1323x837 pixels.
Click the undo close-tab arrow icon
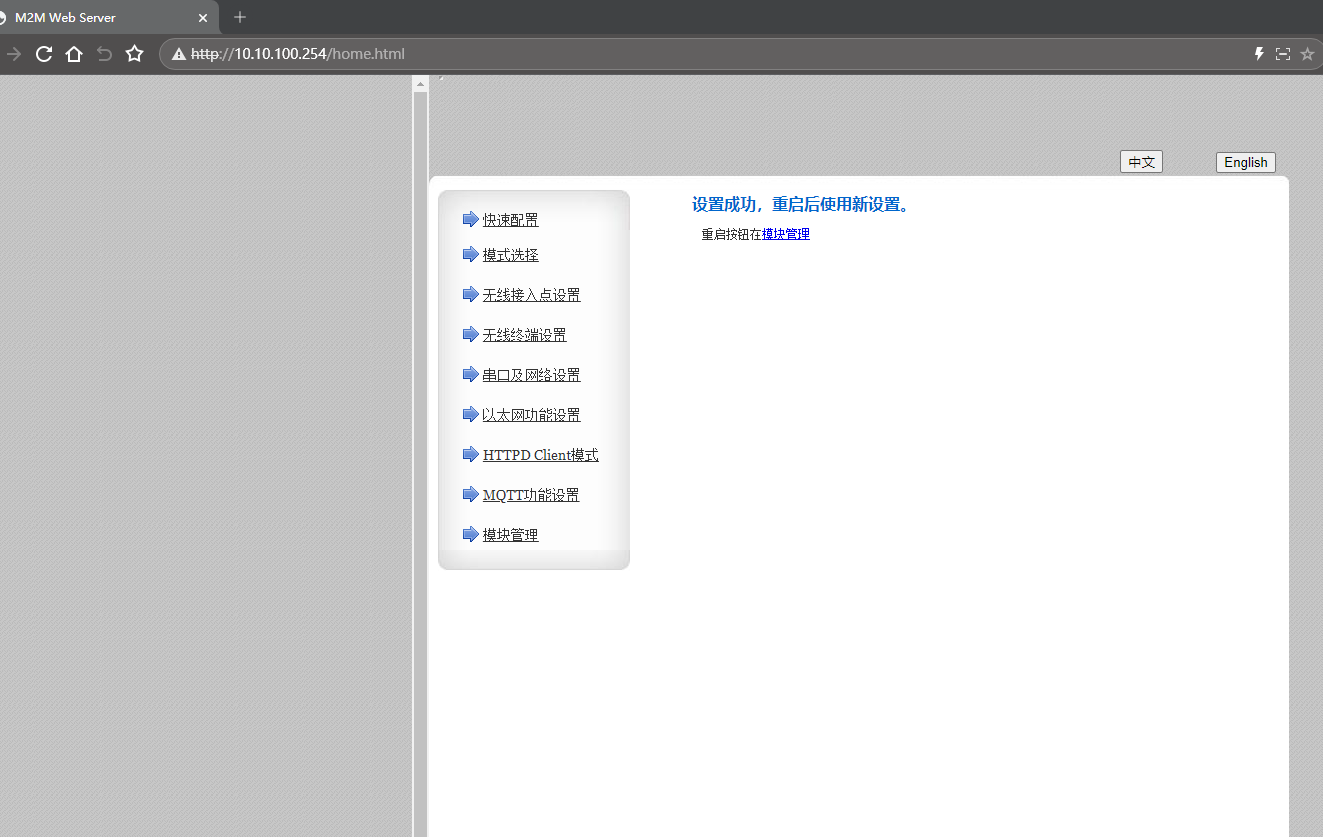[x=104, y=54]
